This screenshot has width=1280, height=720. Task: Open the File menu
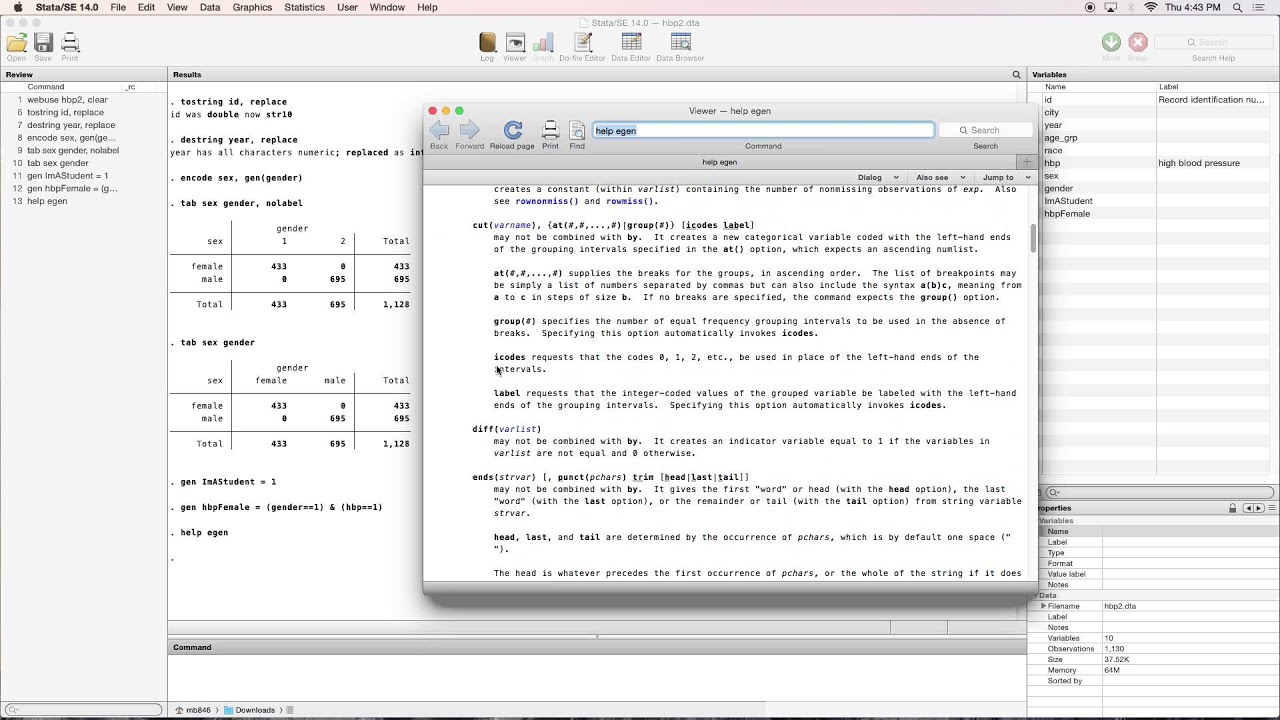pos(118,7)
